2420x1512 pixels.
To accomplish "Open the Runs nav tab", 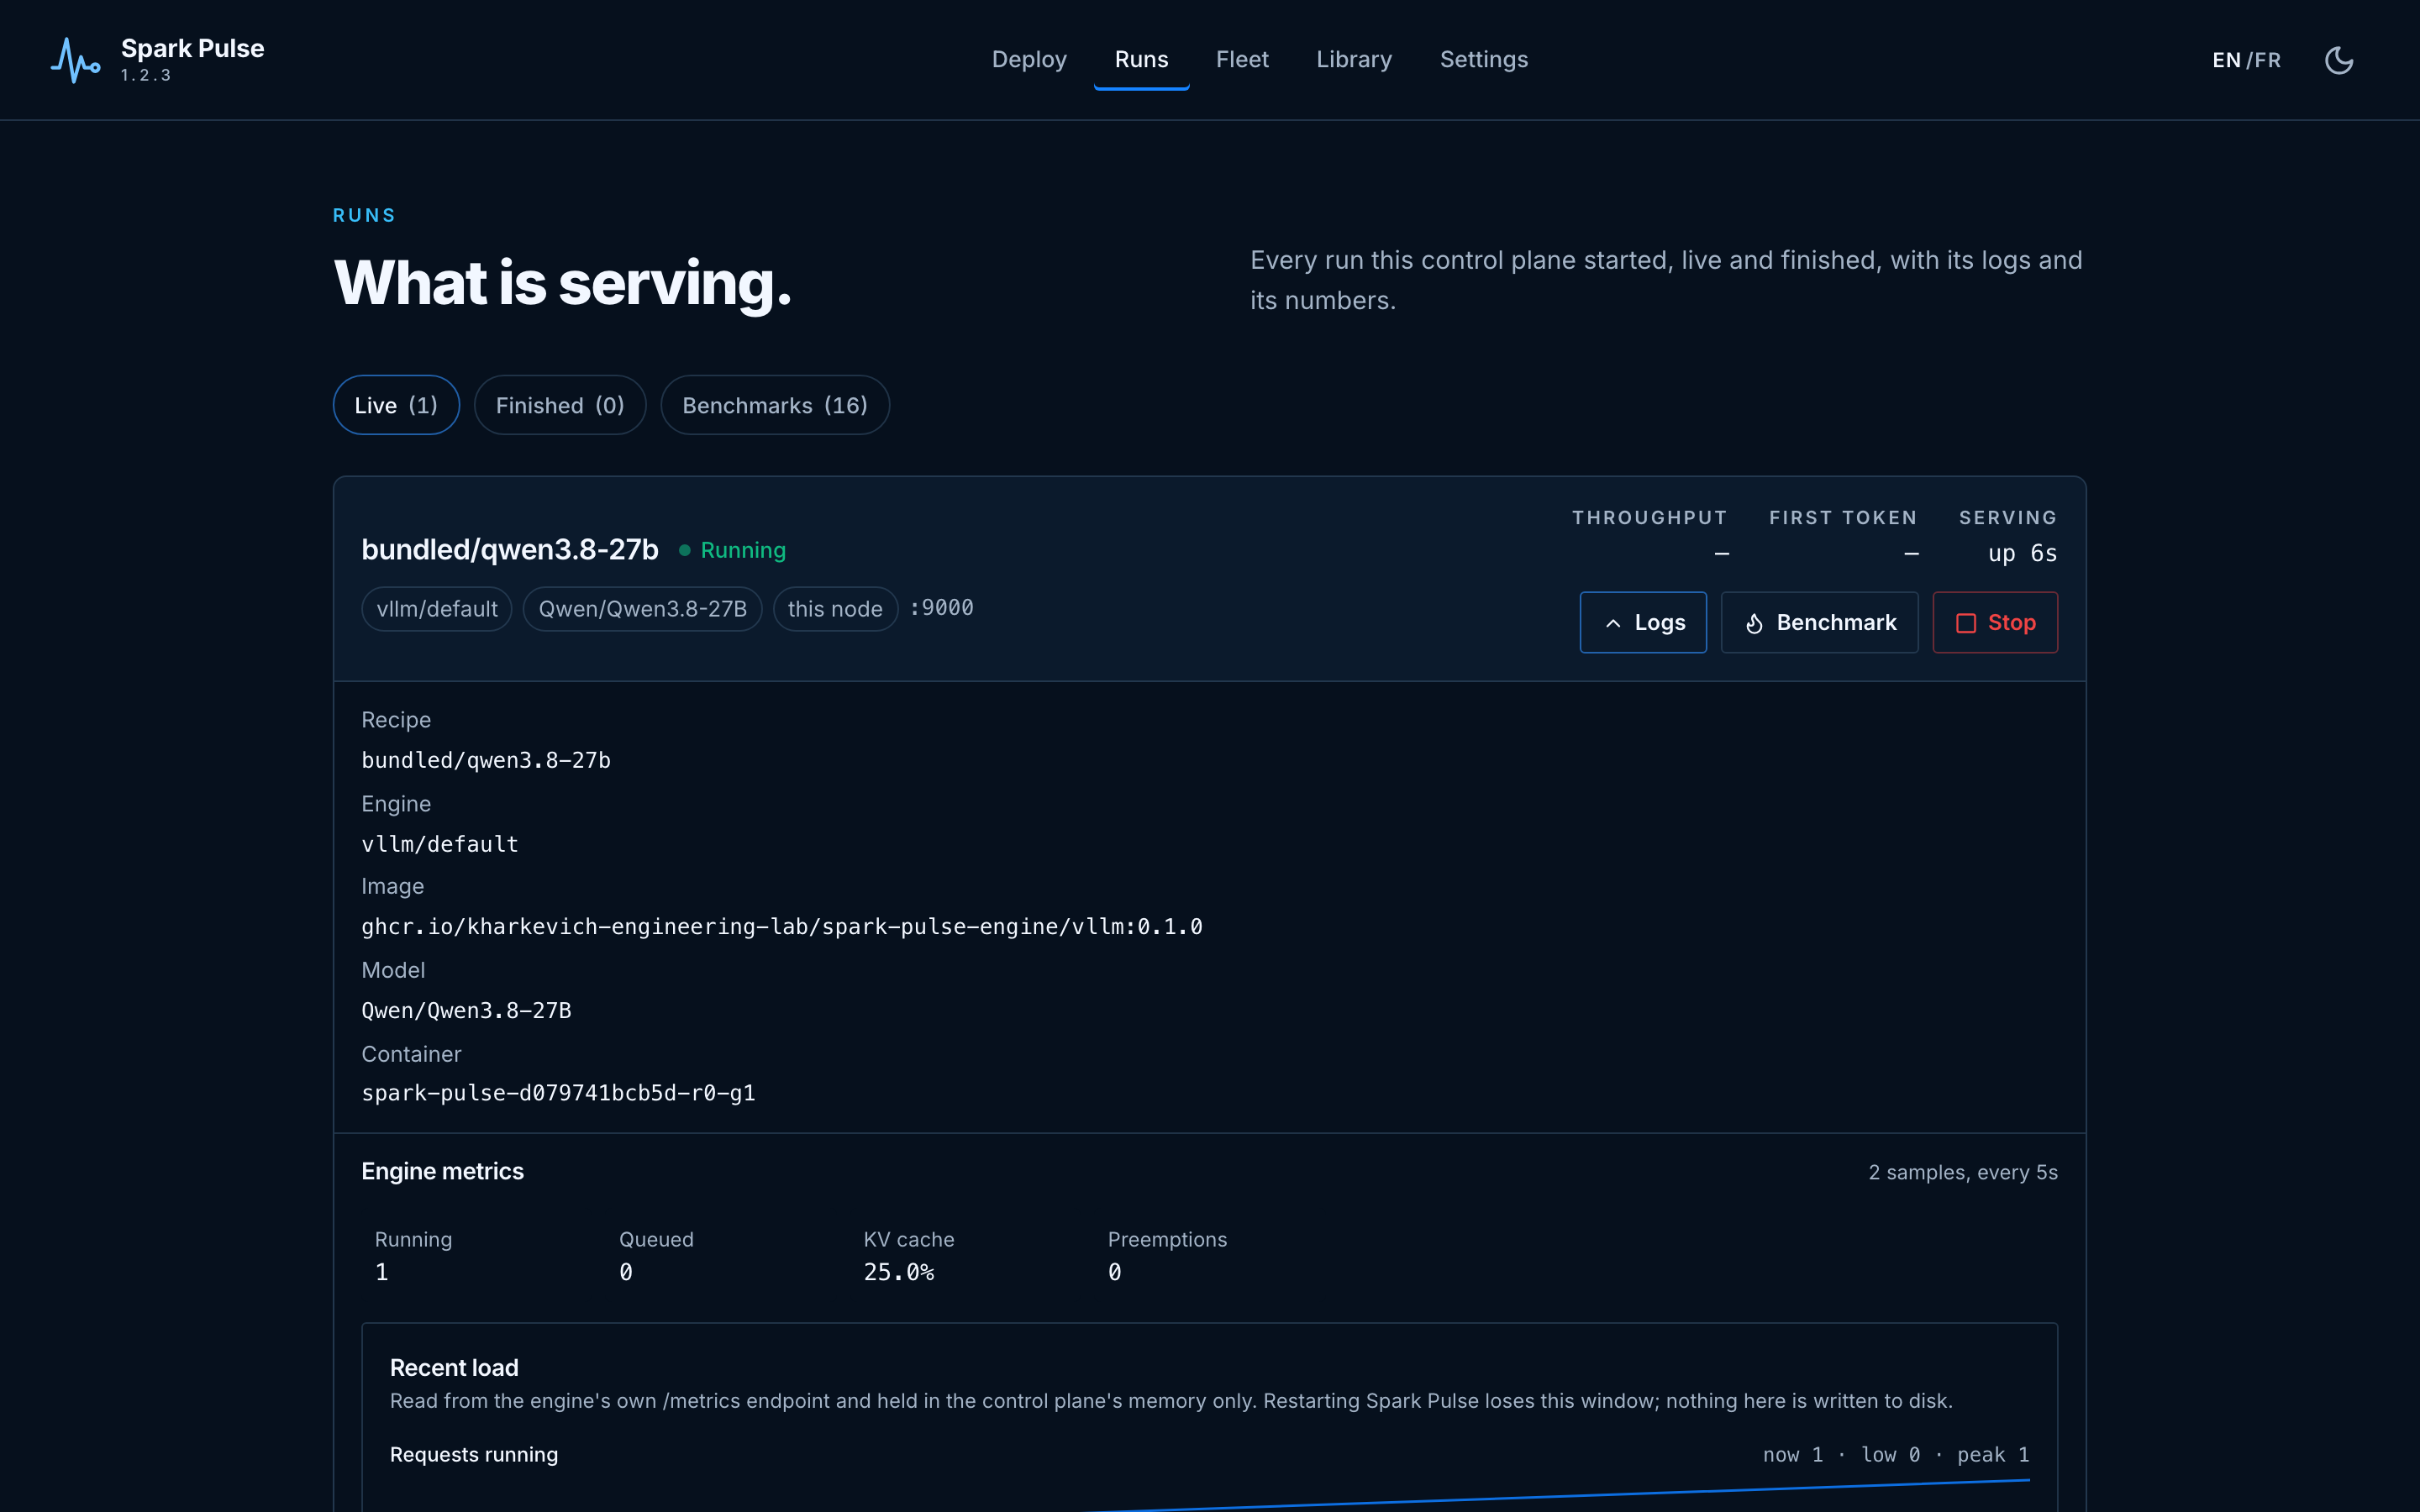I will pyautogui.click(x=1141, y=60).
